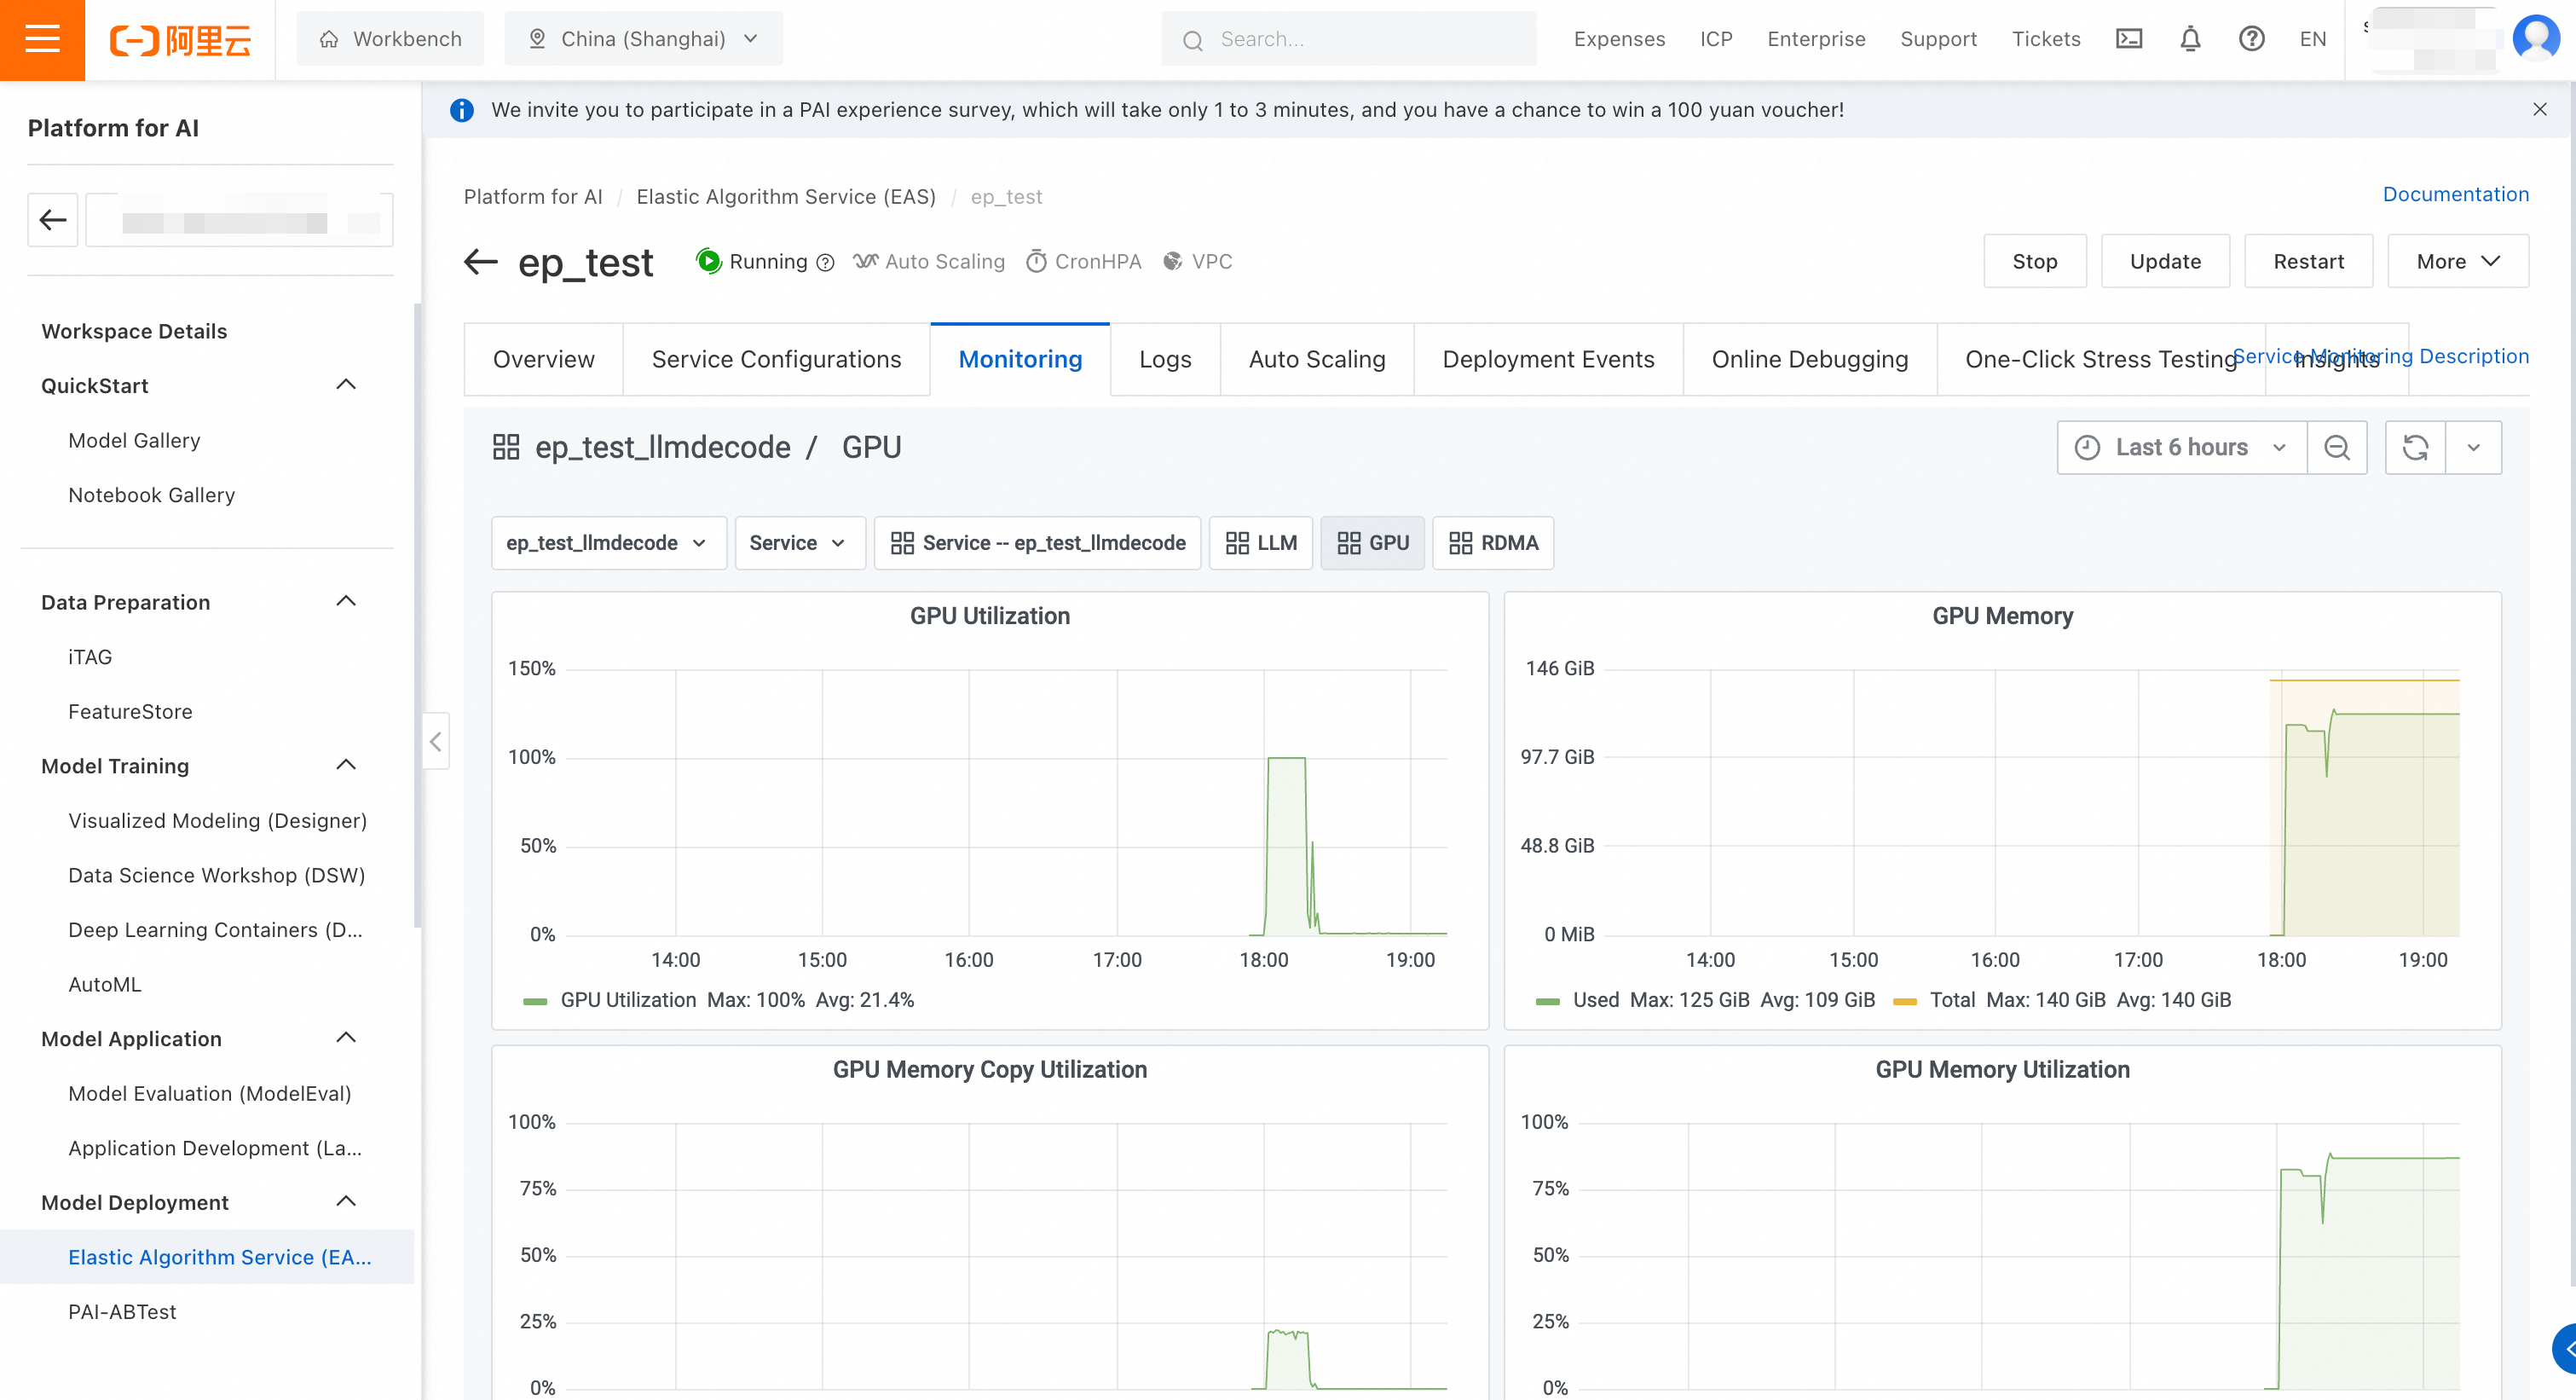Click the help question mark icon
2576x1400 pixels.
(2251, 39)
